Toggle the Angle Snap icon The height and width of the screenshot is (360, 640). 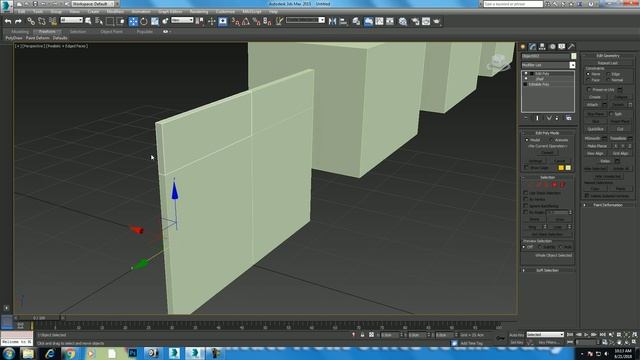[x=246, y=21]
